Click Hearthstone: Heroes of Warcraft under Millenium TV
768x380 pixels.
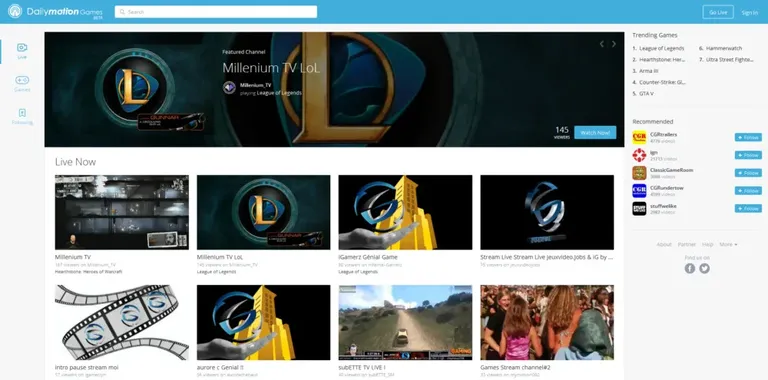point(89,271)
